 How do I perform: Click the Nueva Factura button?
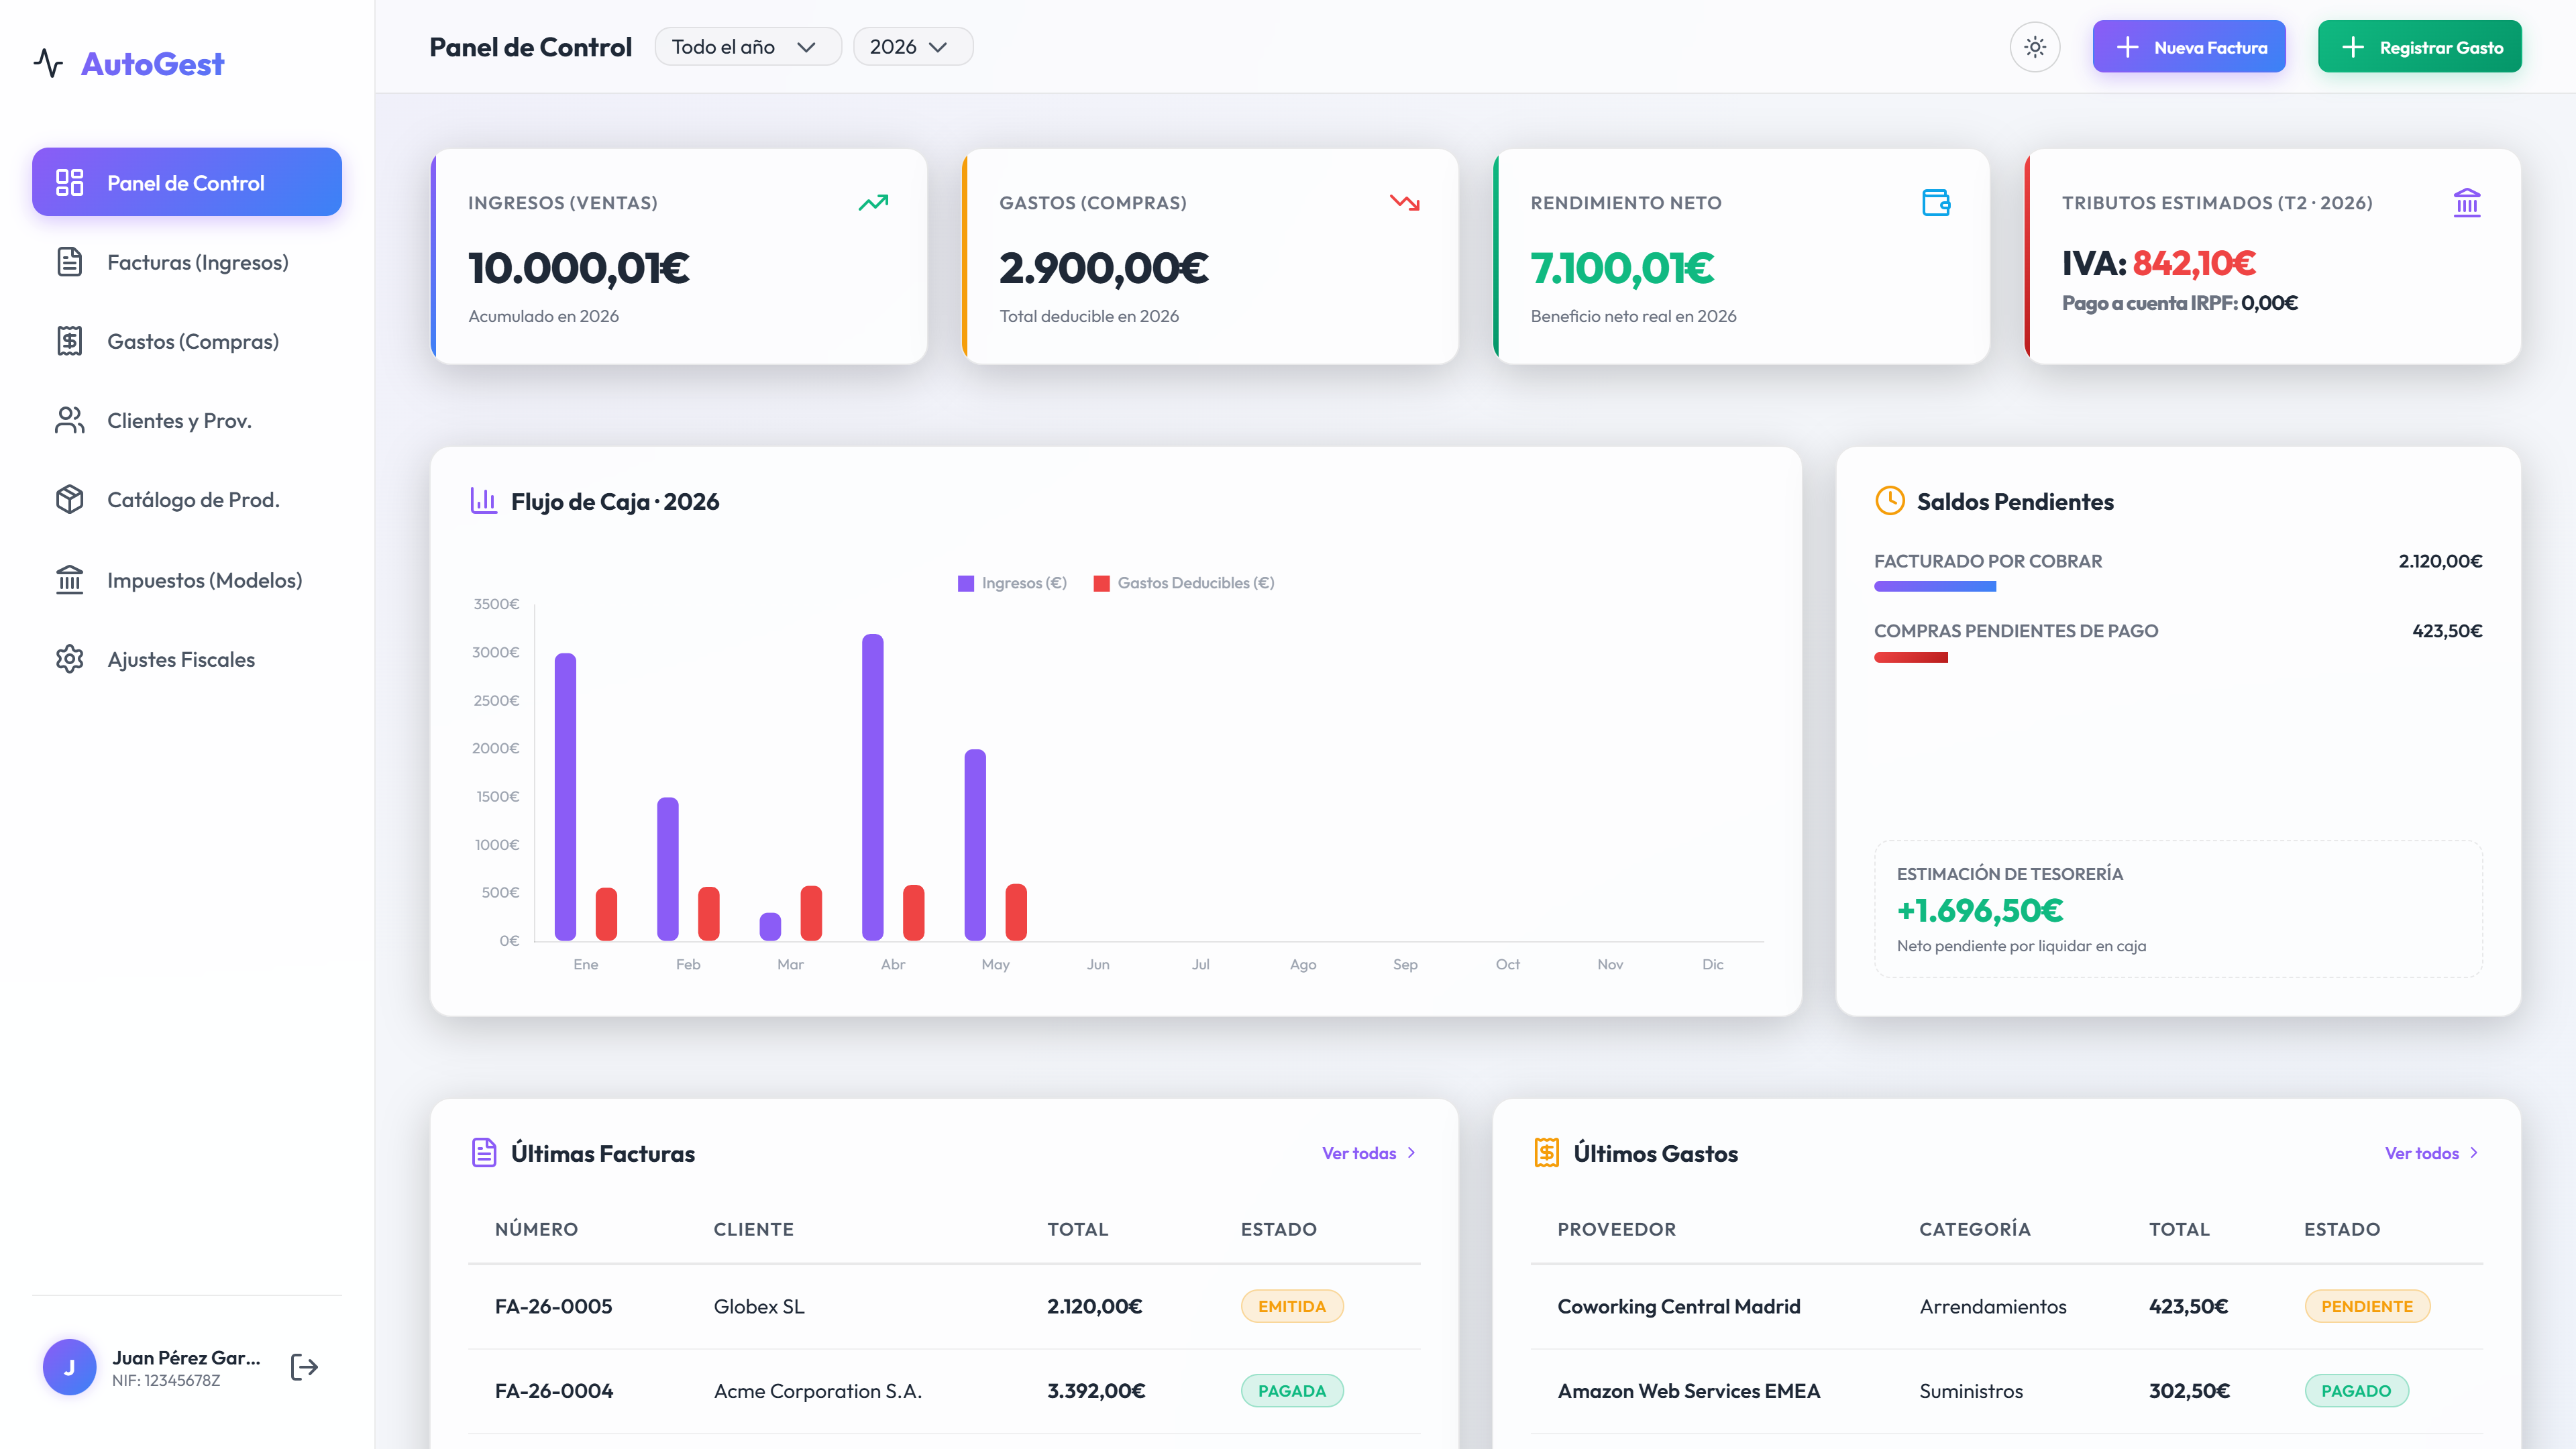[x=2189, y=47]
